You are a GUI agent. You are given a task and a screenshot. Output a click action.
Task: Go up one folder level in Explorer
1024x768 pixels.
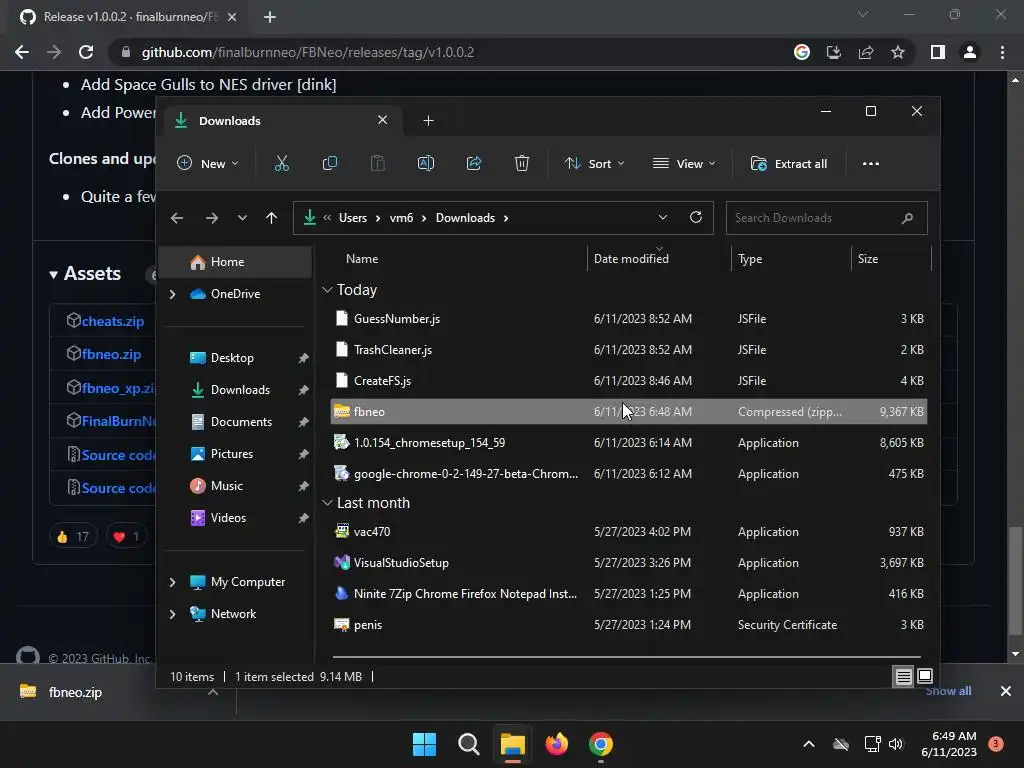pos(272,218)
